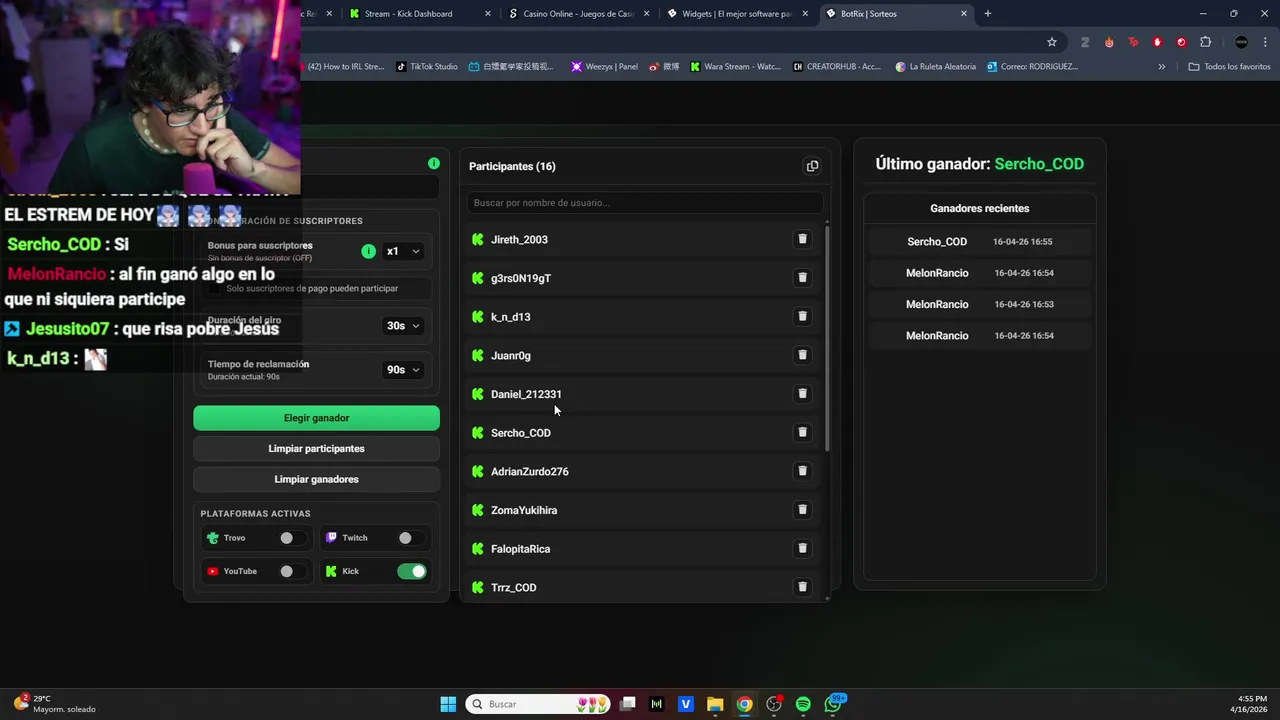Open Todos los favoritos folder

1230,67
